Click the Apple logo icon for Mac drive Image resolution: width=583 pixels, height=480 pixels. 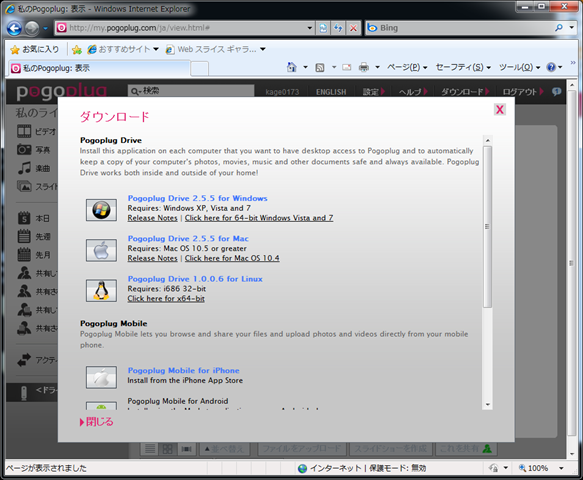[x=101, y=250]
